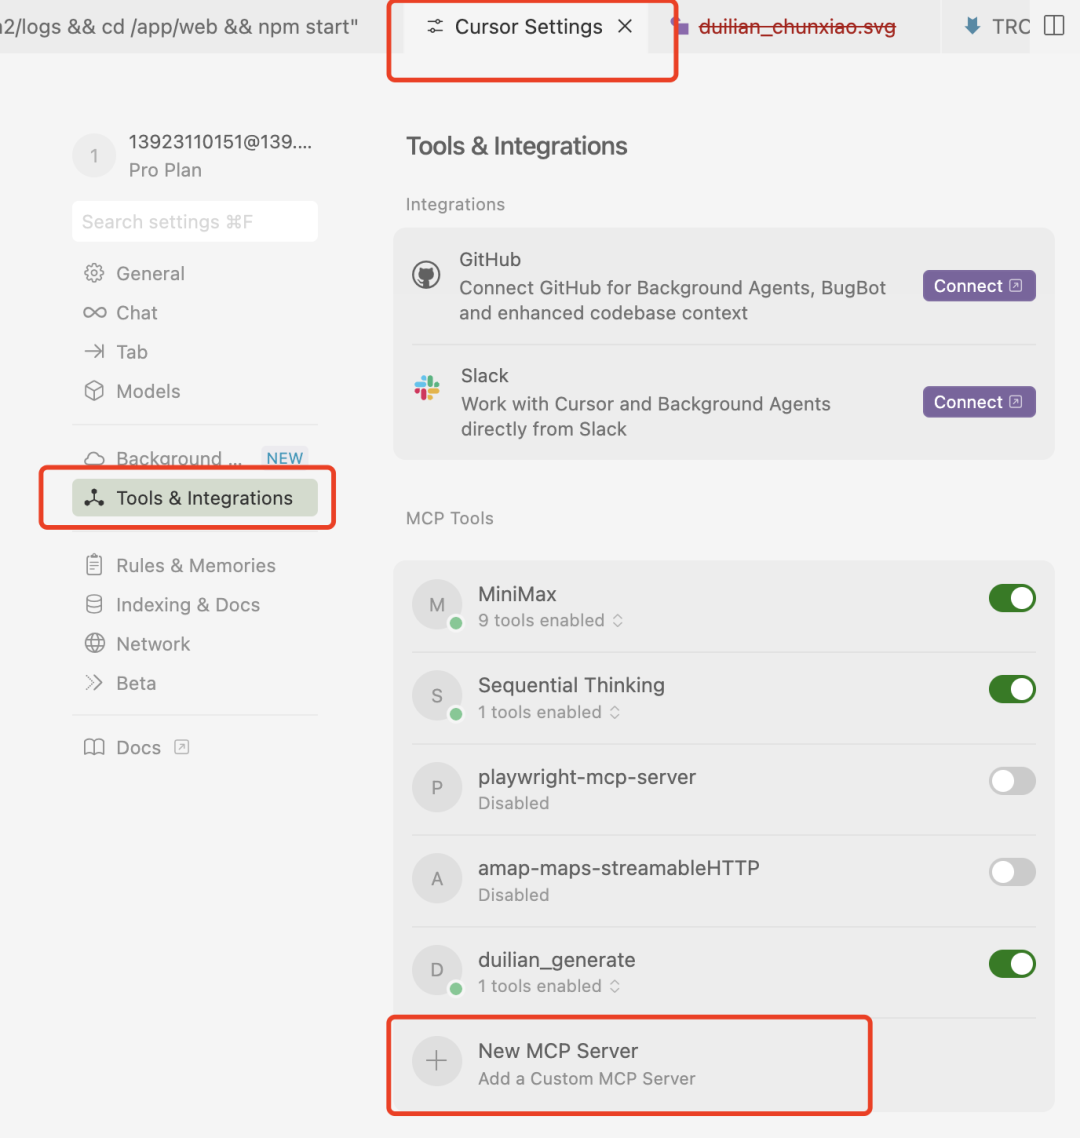The height and width of the screenshot is (1138, 1080).
Task: Open the npm start terminal tab
Action: pyautogui.click(x=179, y=27)
